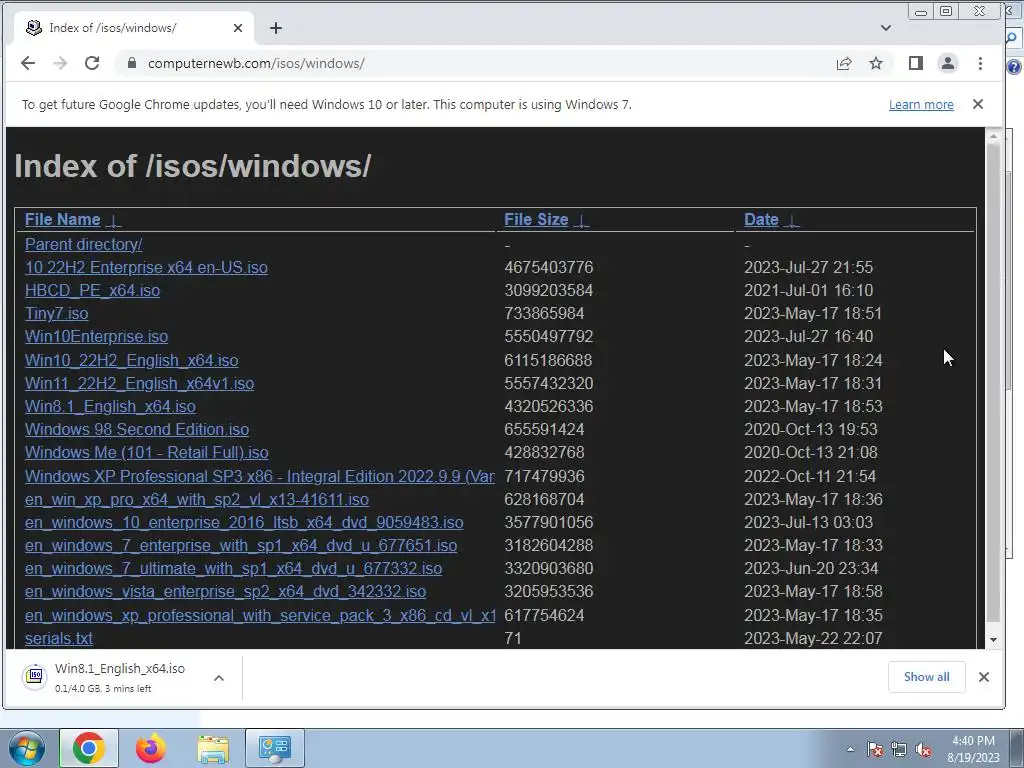View site security lock information
Image resolution: width=1024 pixels, height=768 pixels.
(x=132, y=63)
